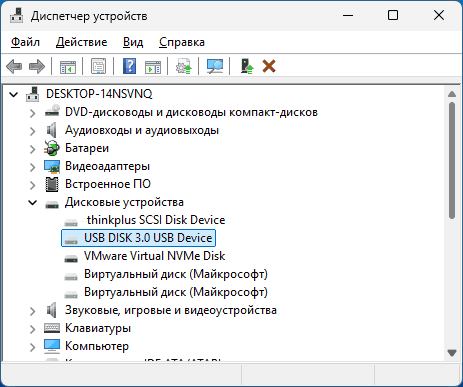Select the Встроенное ПО label
The image size is (463, 387).
coord(108,184)
